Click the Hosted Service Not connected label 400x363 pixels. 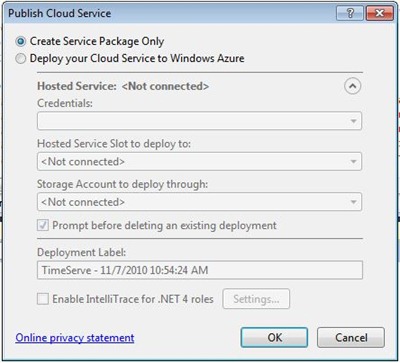(165, 86)
